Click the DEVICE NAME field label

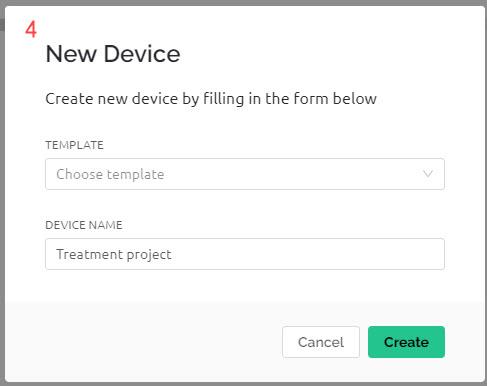pos(84,225)
